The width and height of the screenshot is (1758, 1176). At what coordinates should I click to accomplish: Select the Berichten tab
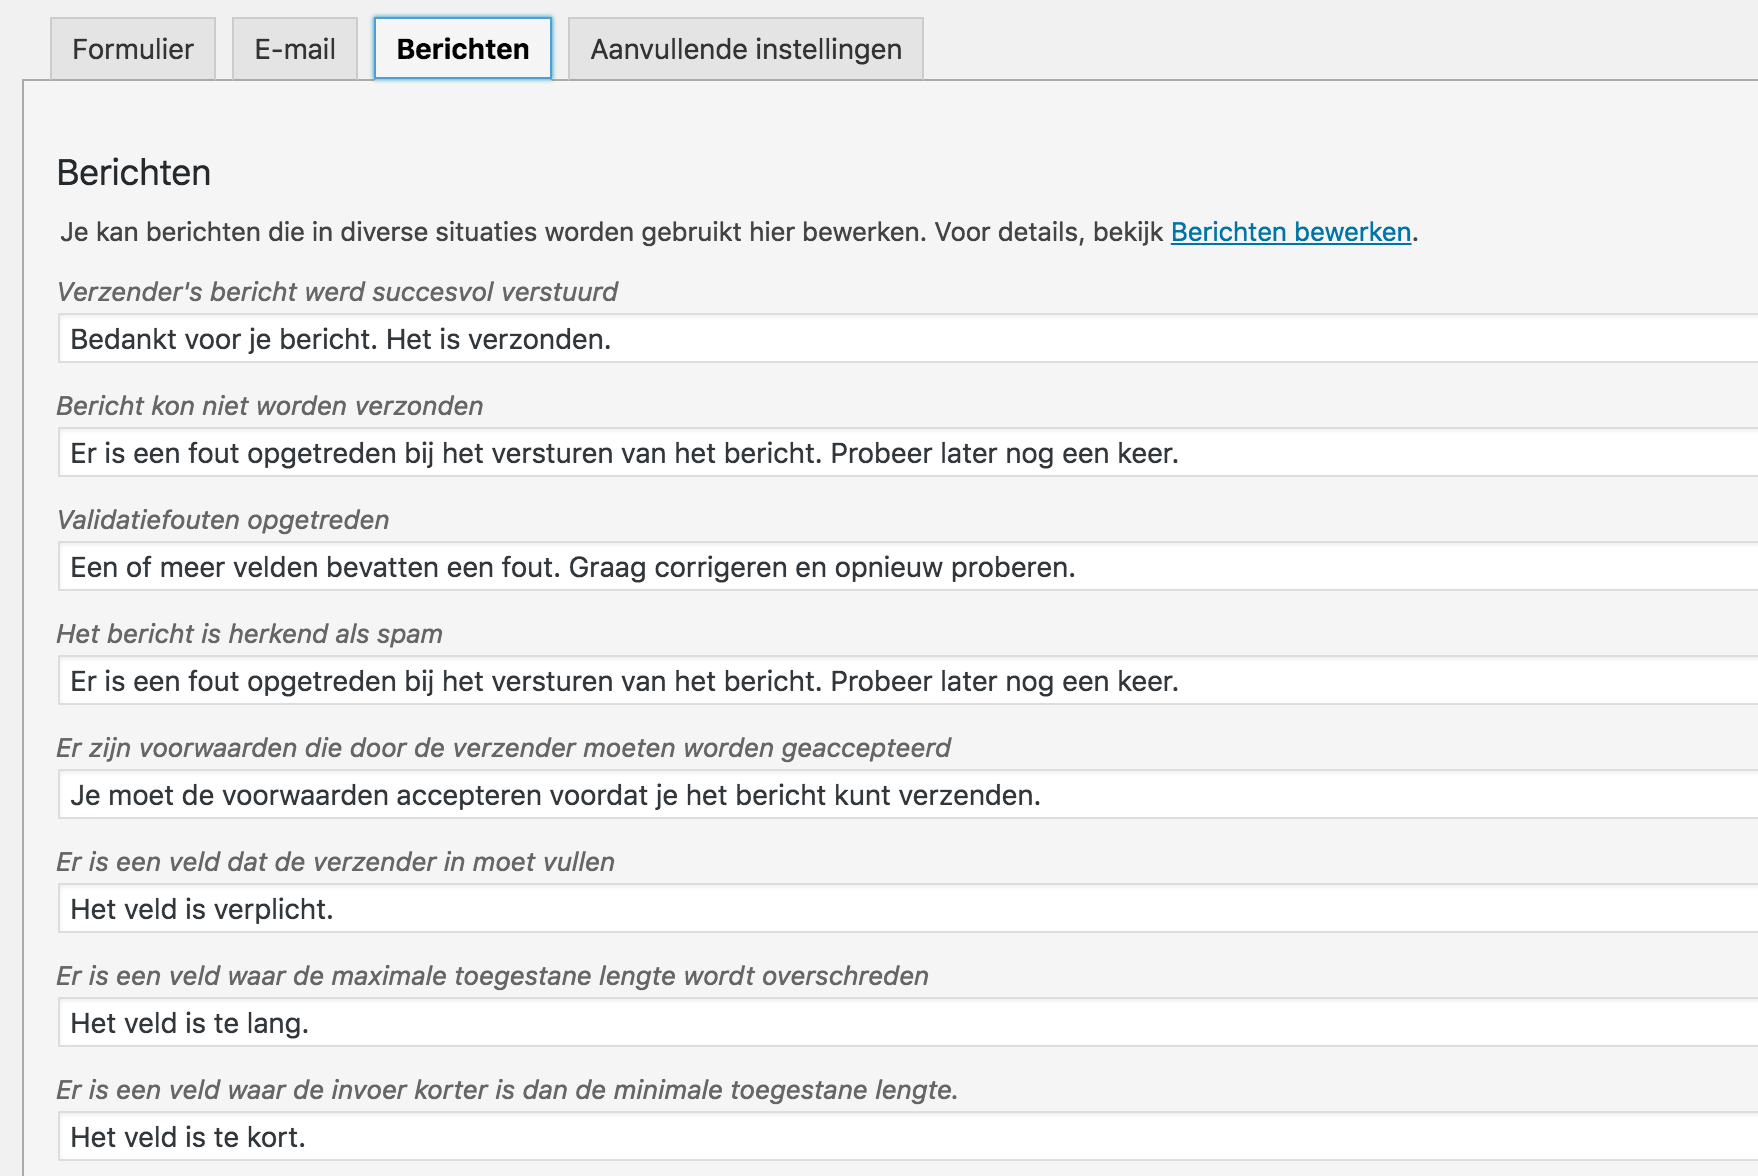[x=462, y=49]
